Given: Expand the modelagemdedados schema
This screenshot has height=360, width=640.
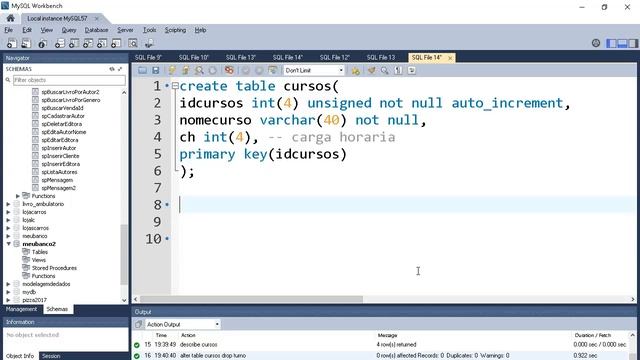Looking at the screenshot, I should pos(8,284).
